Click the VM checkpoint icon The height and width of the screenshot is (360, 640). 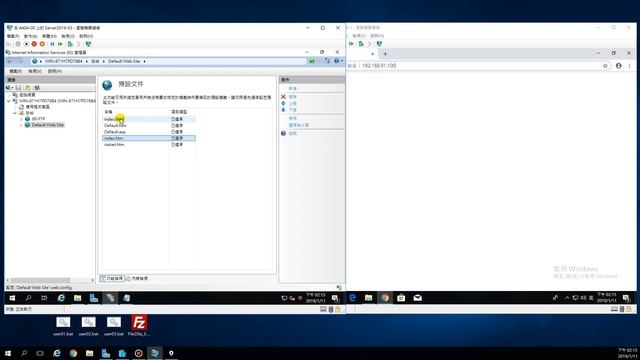coord(70,44)
